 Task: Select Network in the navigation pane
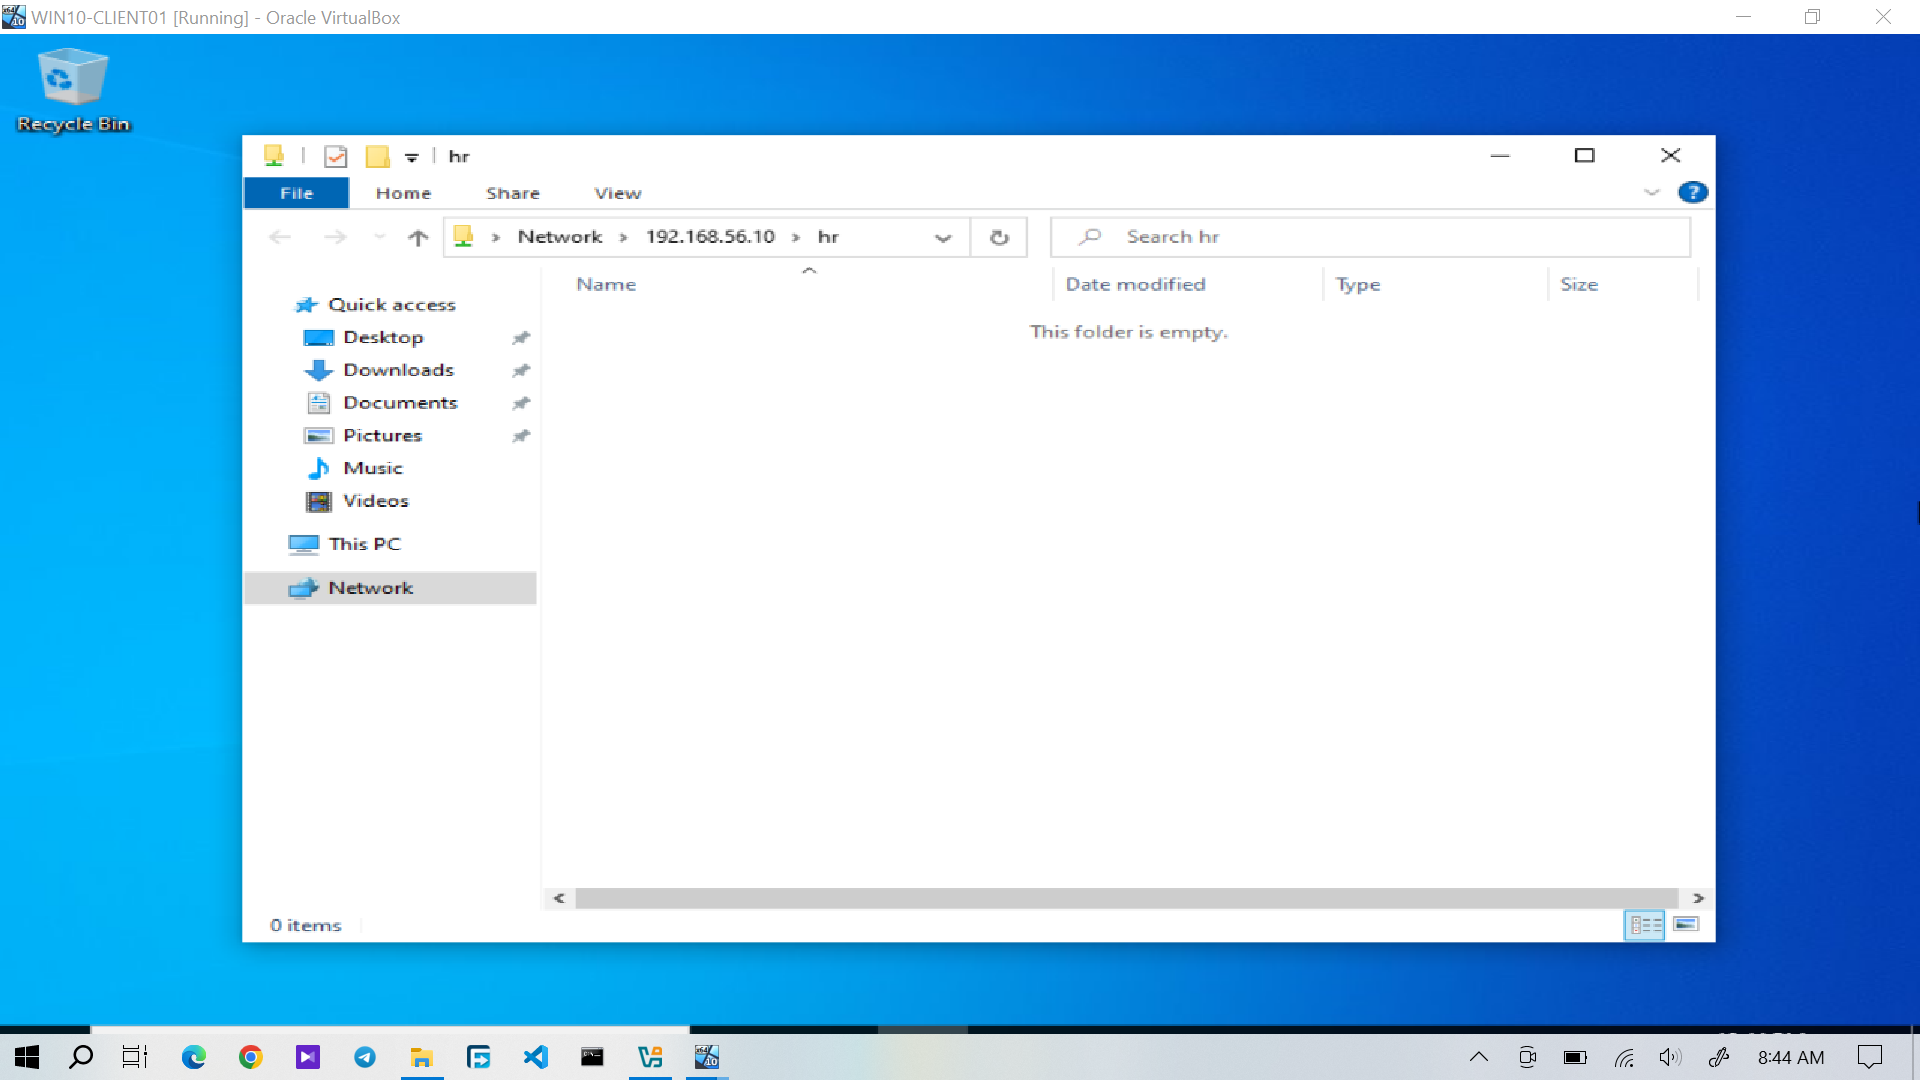(390, 588)
